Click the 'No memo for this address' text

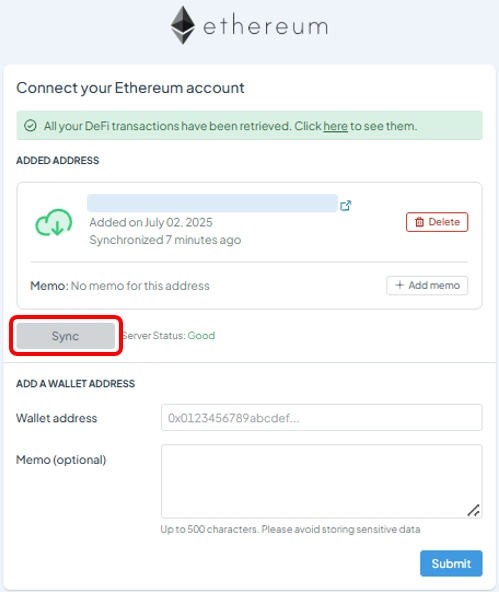pyautogui.click(x=140, y=286)
